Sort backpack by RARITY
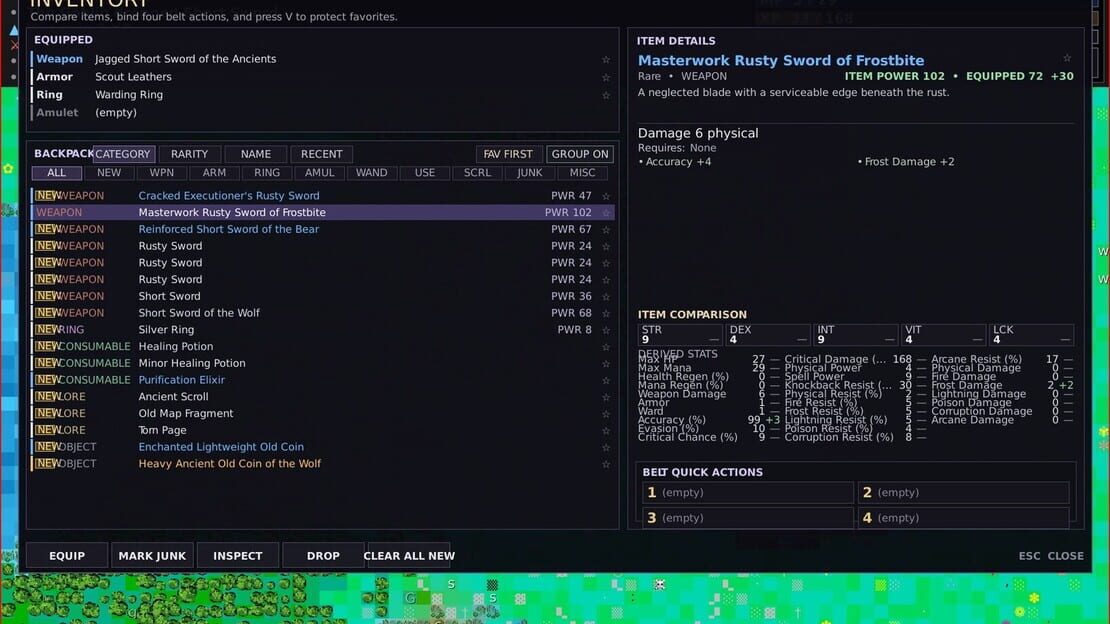The width and height of the screenshot is (1110, 624). [x=189, y=154]
